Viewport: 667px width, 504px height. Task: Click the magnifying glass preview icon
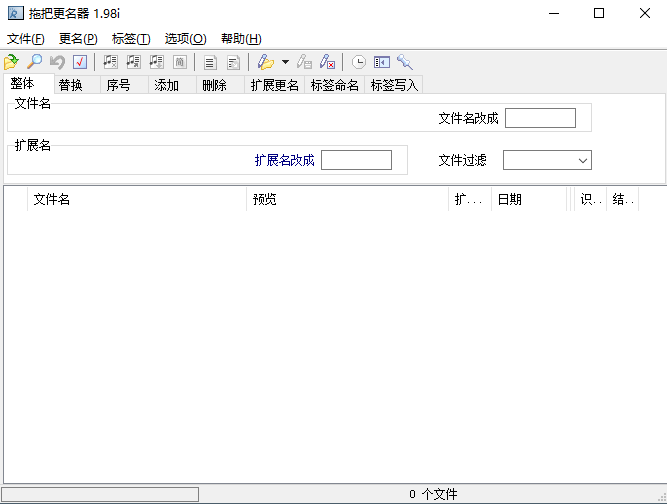tap(34, 62)
